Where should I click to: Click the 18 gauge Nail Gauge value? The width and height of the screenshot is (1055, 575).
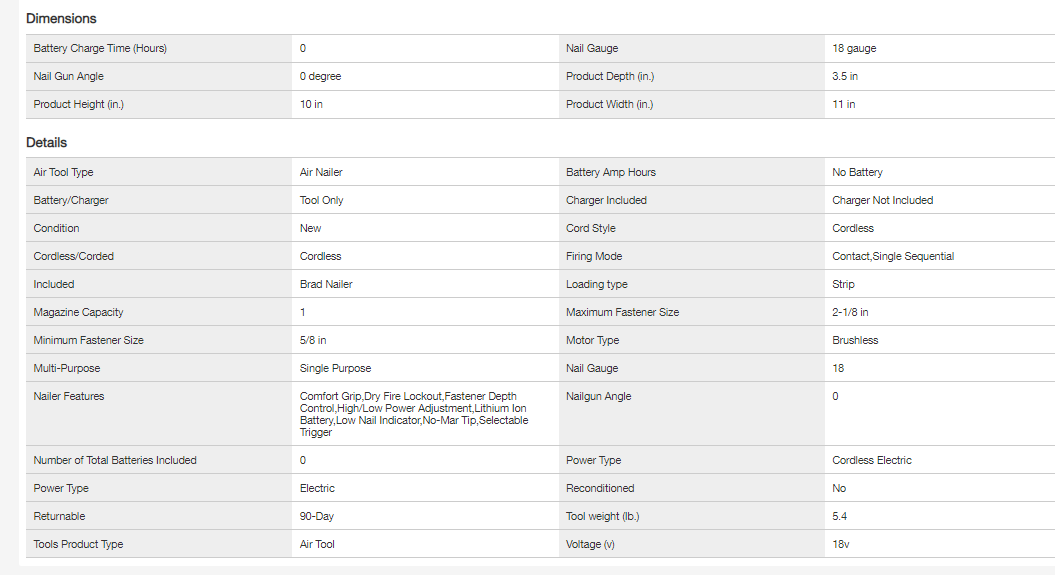click(854, 48)
